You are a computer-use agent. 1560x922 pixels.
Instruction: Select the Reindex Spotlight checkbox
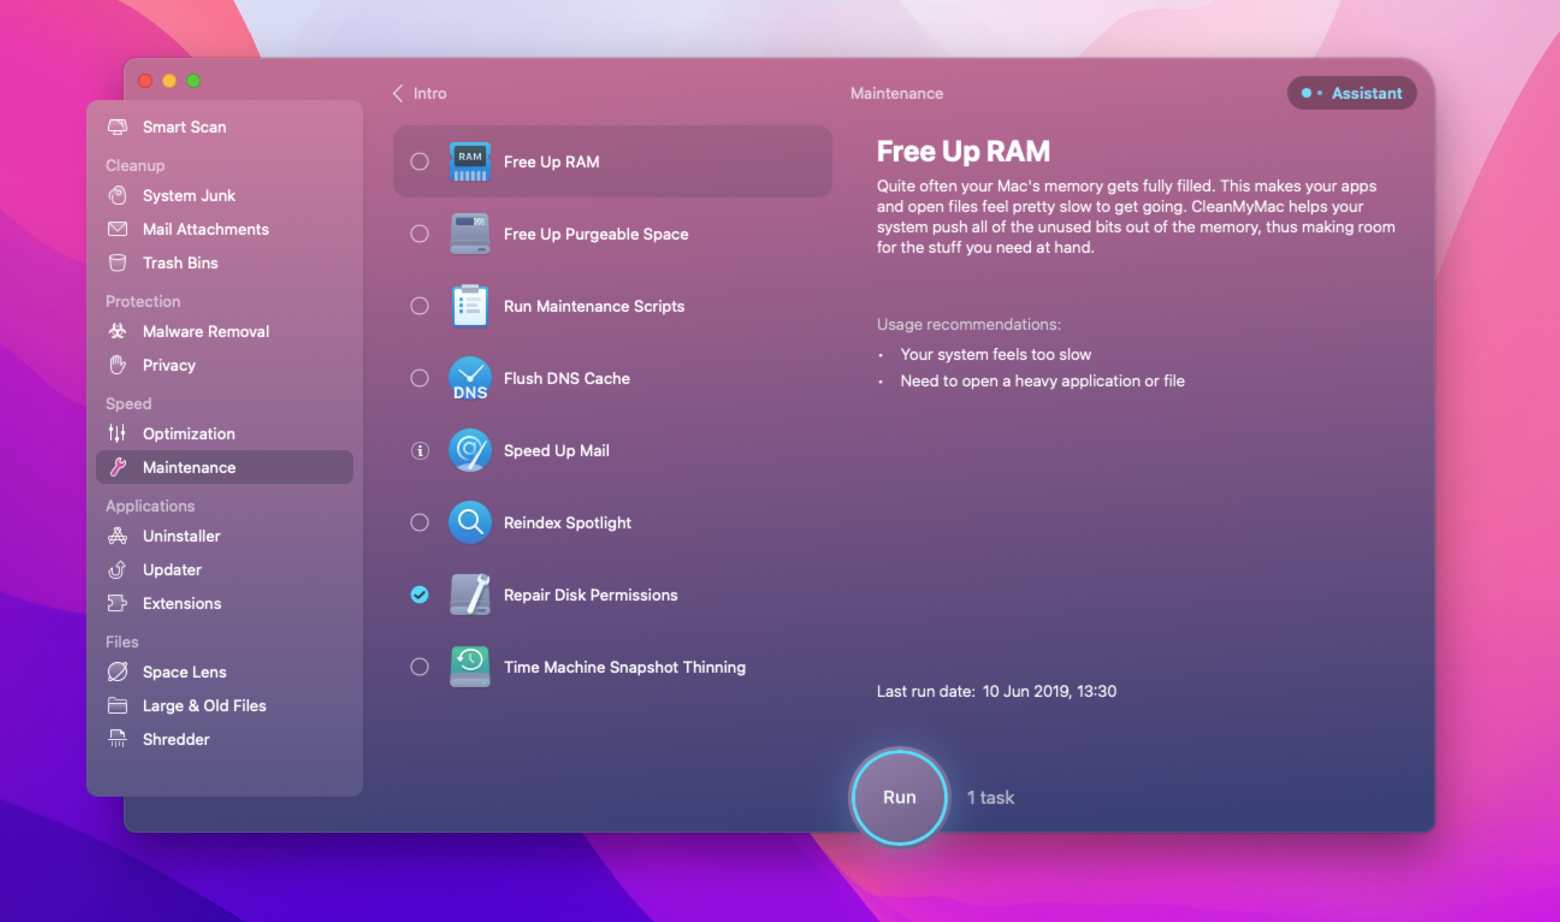tap(420, 523)
